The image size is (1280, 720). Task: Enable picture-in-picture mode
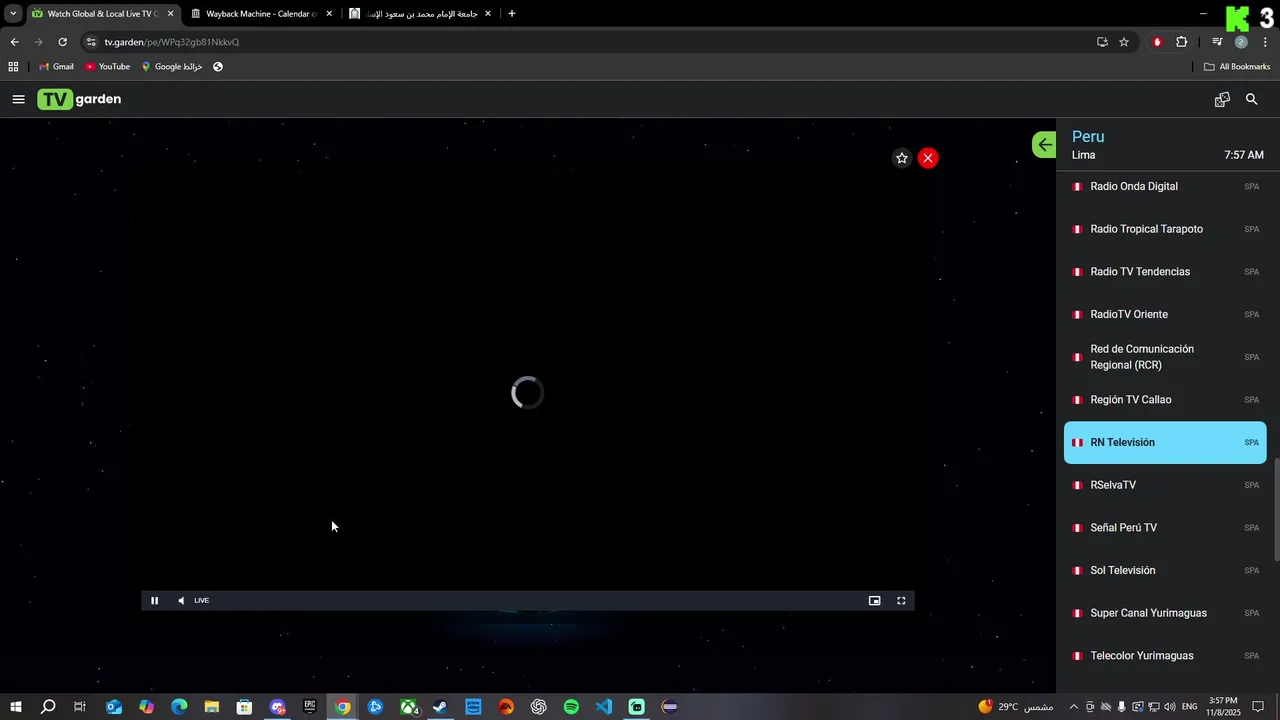(x=874, y=600)
